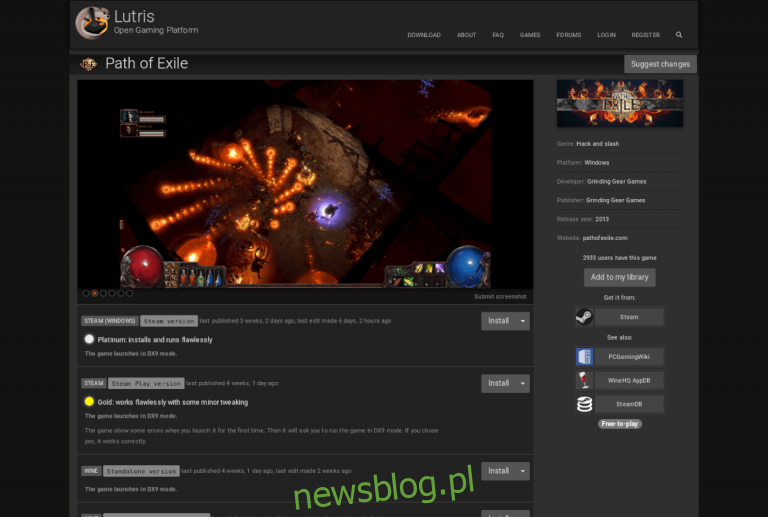Open the search magnifier icon
The image size is (768, 517).
[679, 35]
